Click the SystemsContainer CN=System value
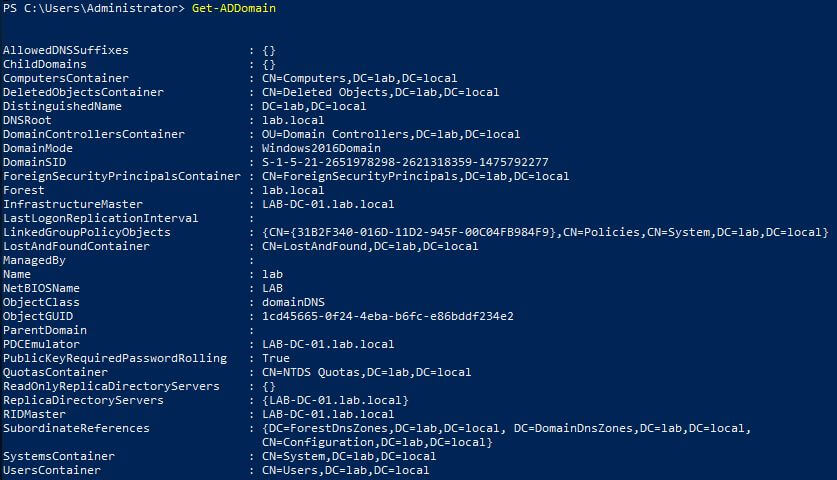 click(349, 457)
